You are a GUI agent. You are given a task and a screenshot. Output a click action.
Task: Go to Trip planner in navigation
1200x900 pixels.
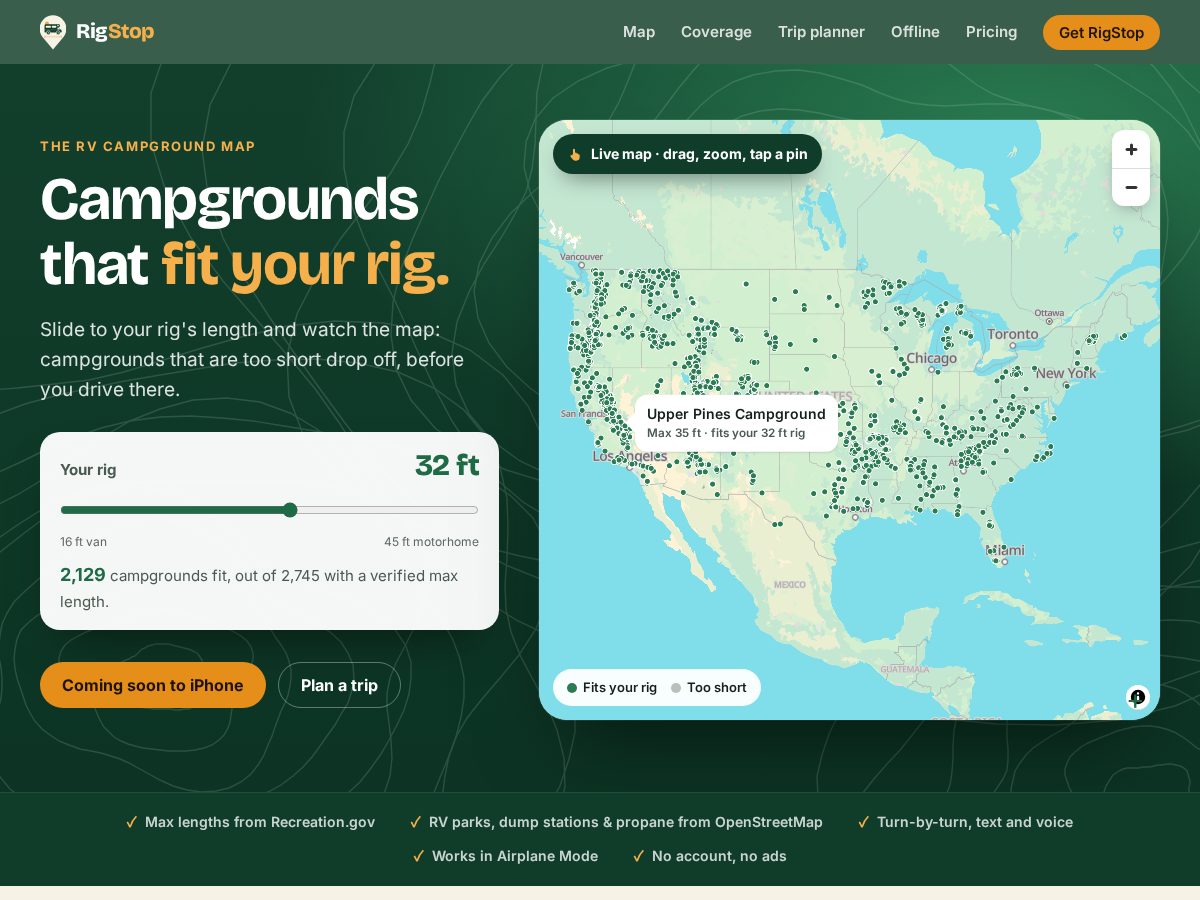[821, 32]
